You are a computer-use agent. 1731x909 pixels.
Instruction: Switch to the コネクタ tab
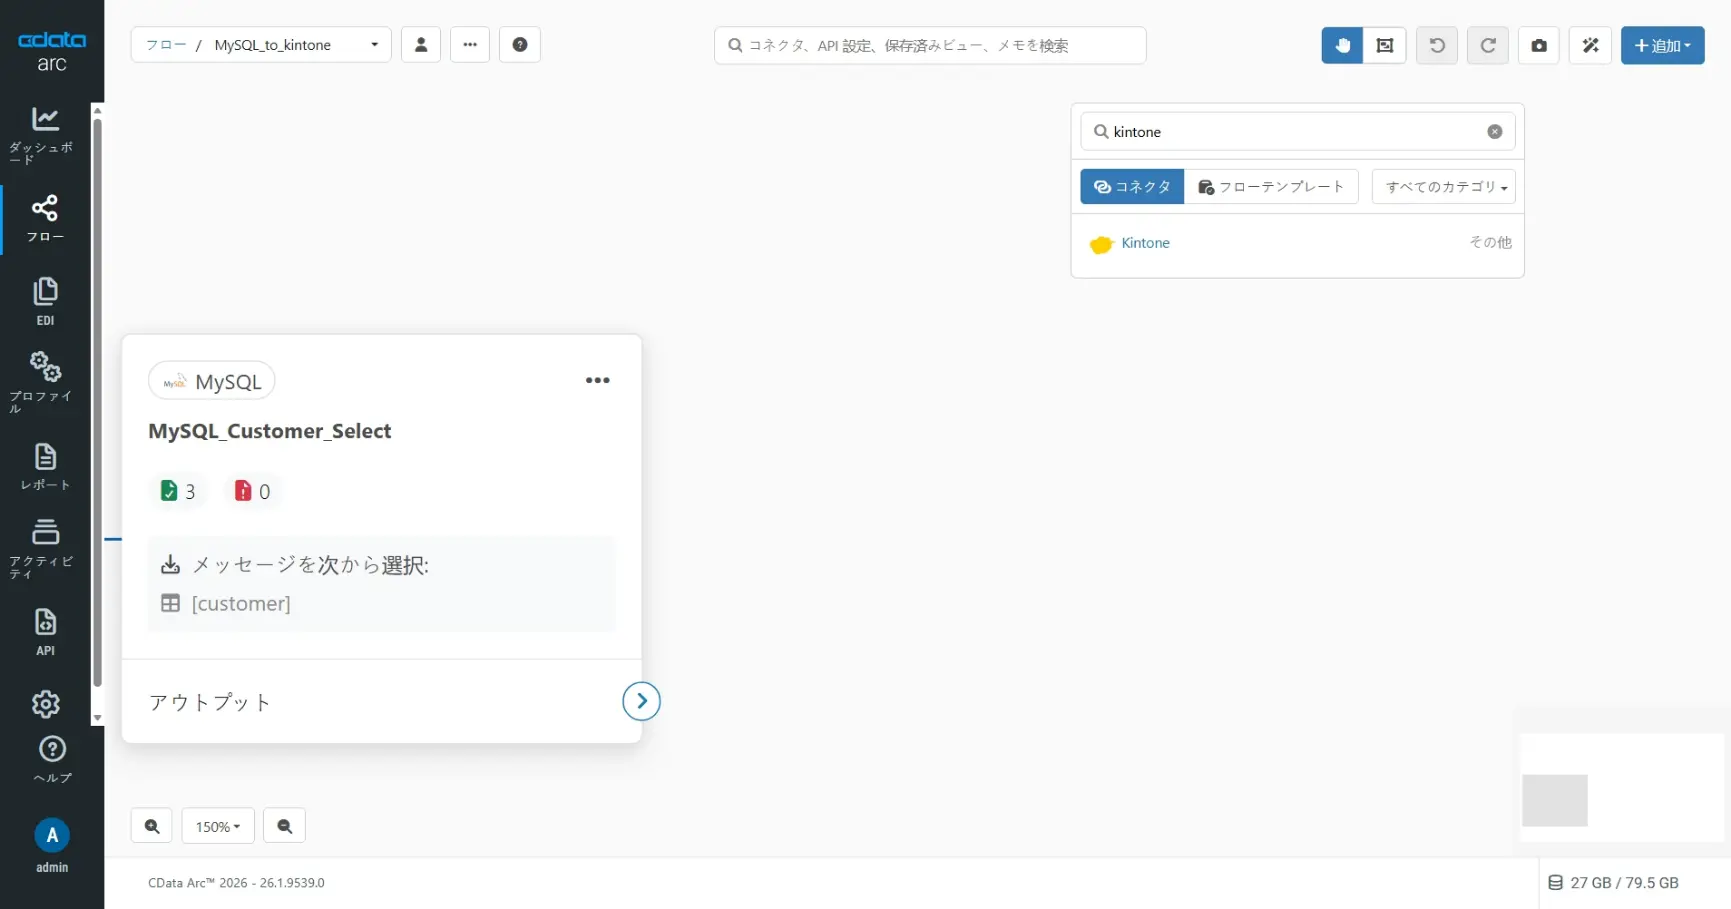(x=1132, y=187)
